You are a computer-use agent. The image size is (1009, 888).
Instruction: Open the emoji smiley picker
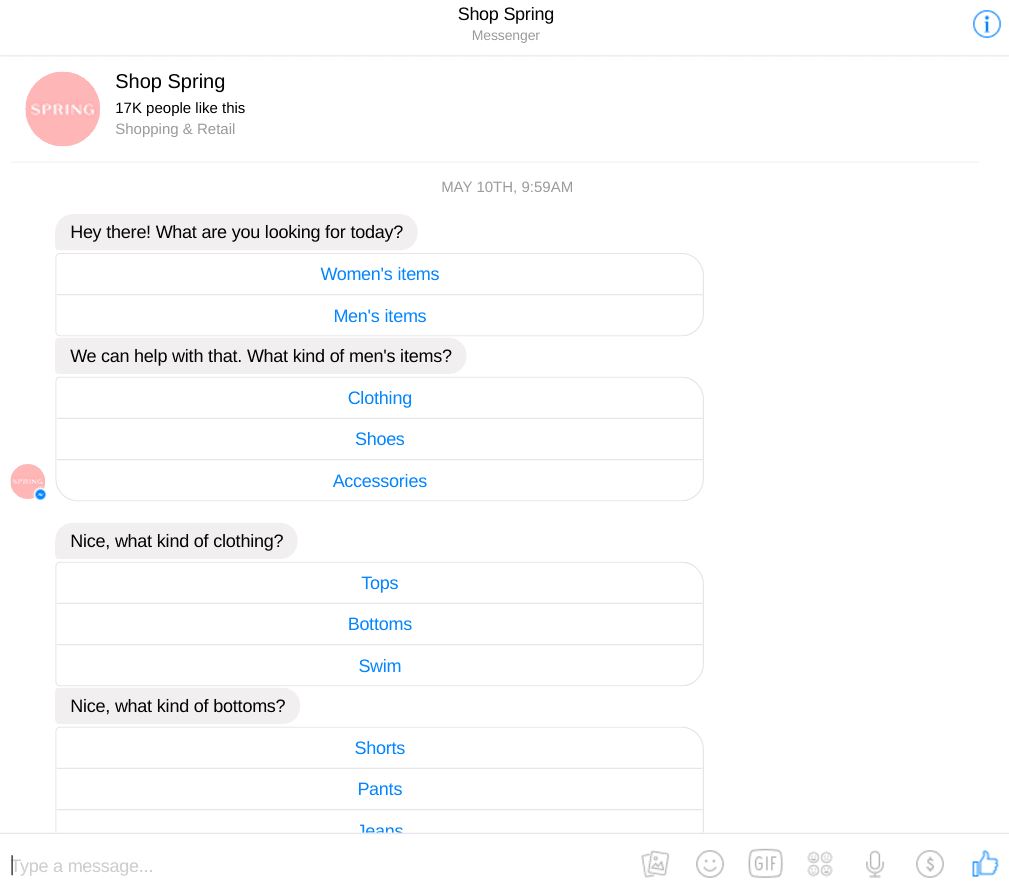point(710,864)
